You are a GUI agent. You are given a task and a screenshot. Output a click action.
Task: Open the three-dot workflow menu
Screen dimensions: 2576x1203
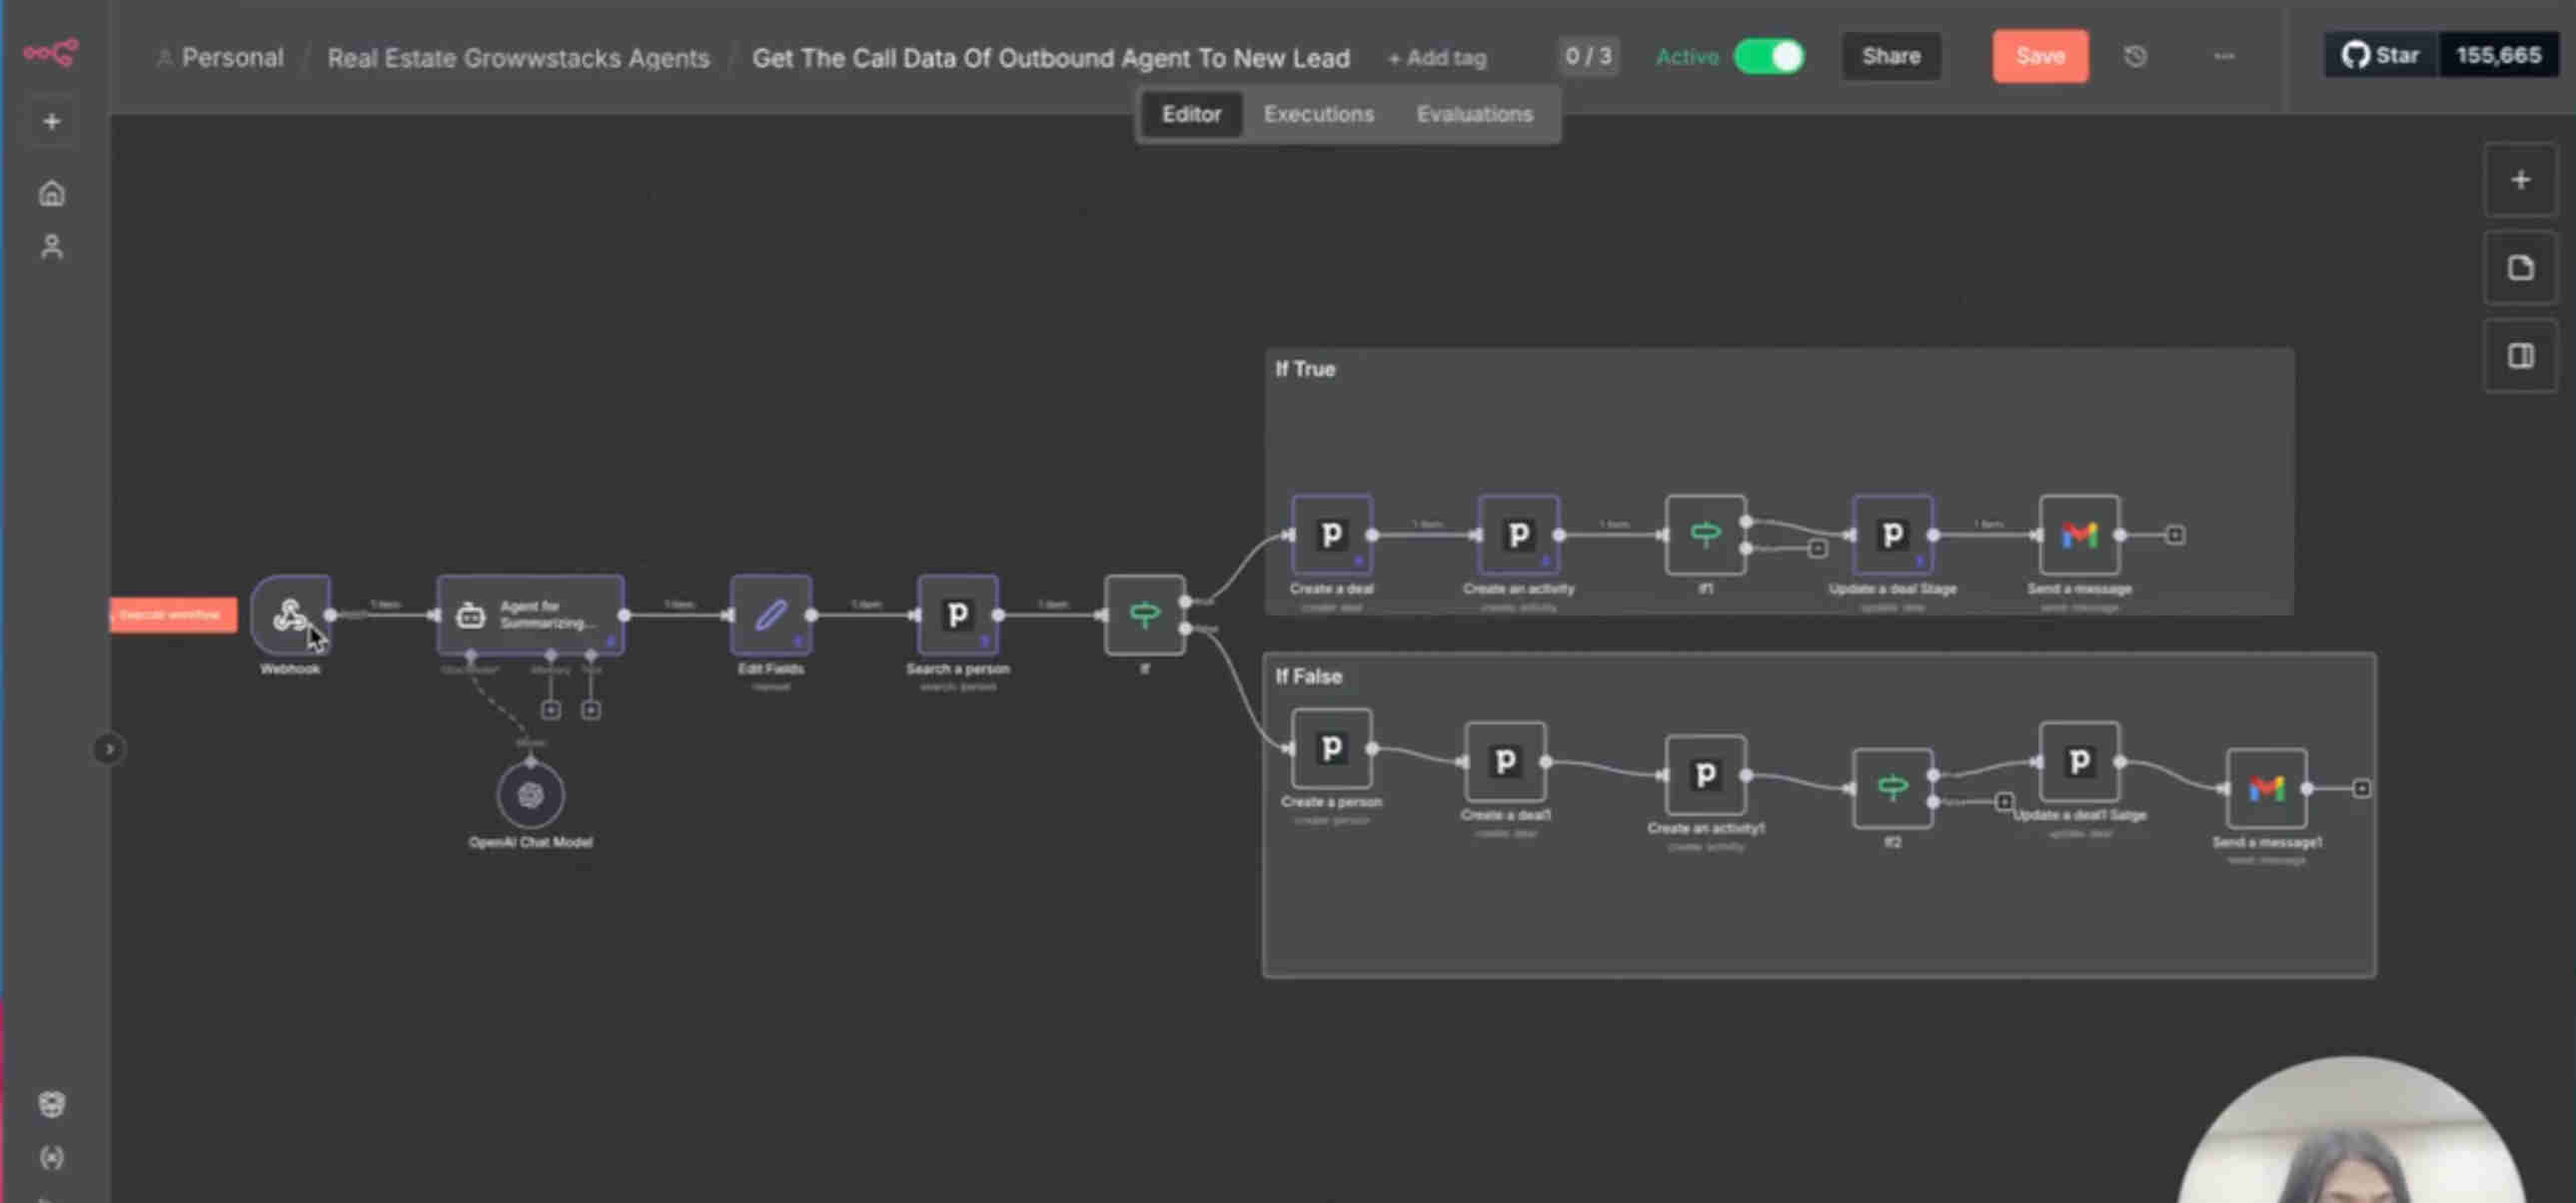click(x=2223, y=56)
